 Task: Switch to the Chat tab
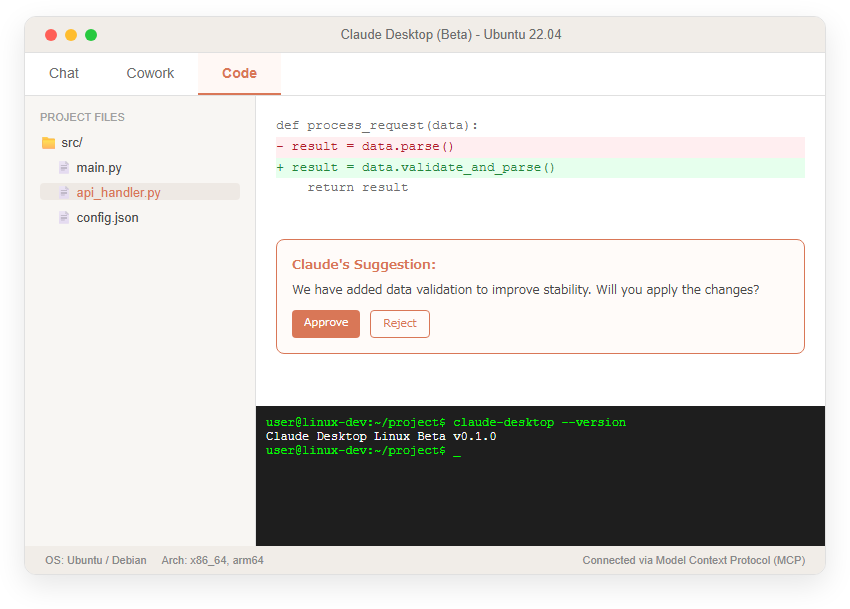tap(64, 73)
